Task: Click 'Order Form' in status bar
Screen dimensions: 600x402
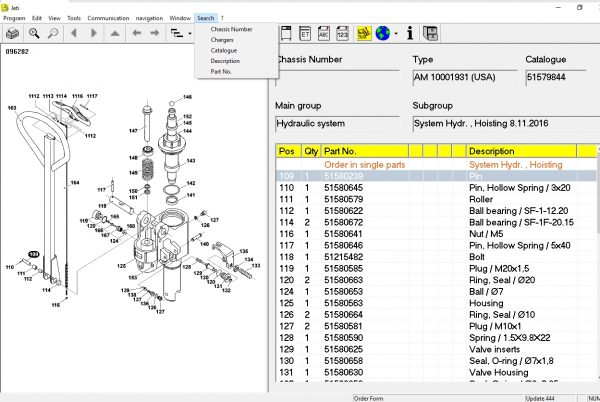Action: point(368,399)
